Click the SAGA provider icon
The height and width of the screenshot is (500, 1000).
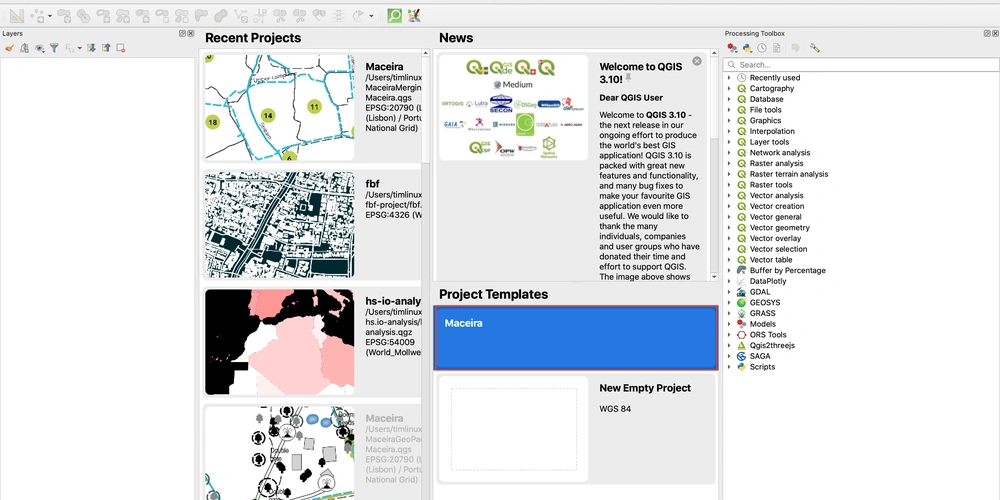tap(741, 357)
